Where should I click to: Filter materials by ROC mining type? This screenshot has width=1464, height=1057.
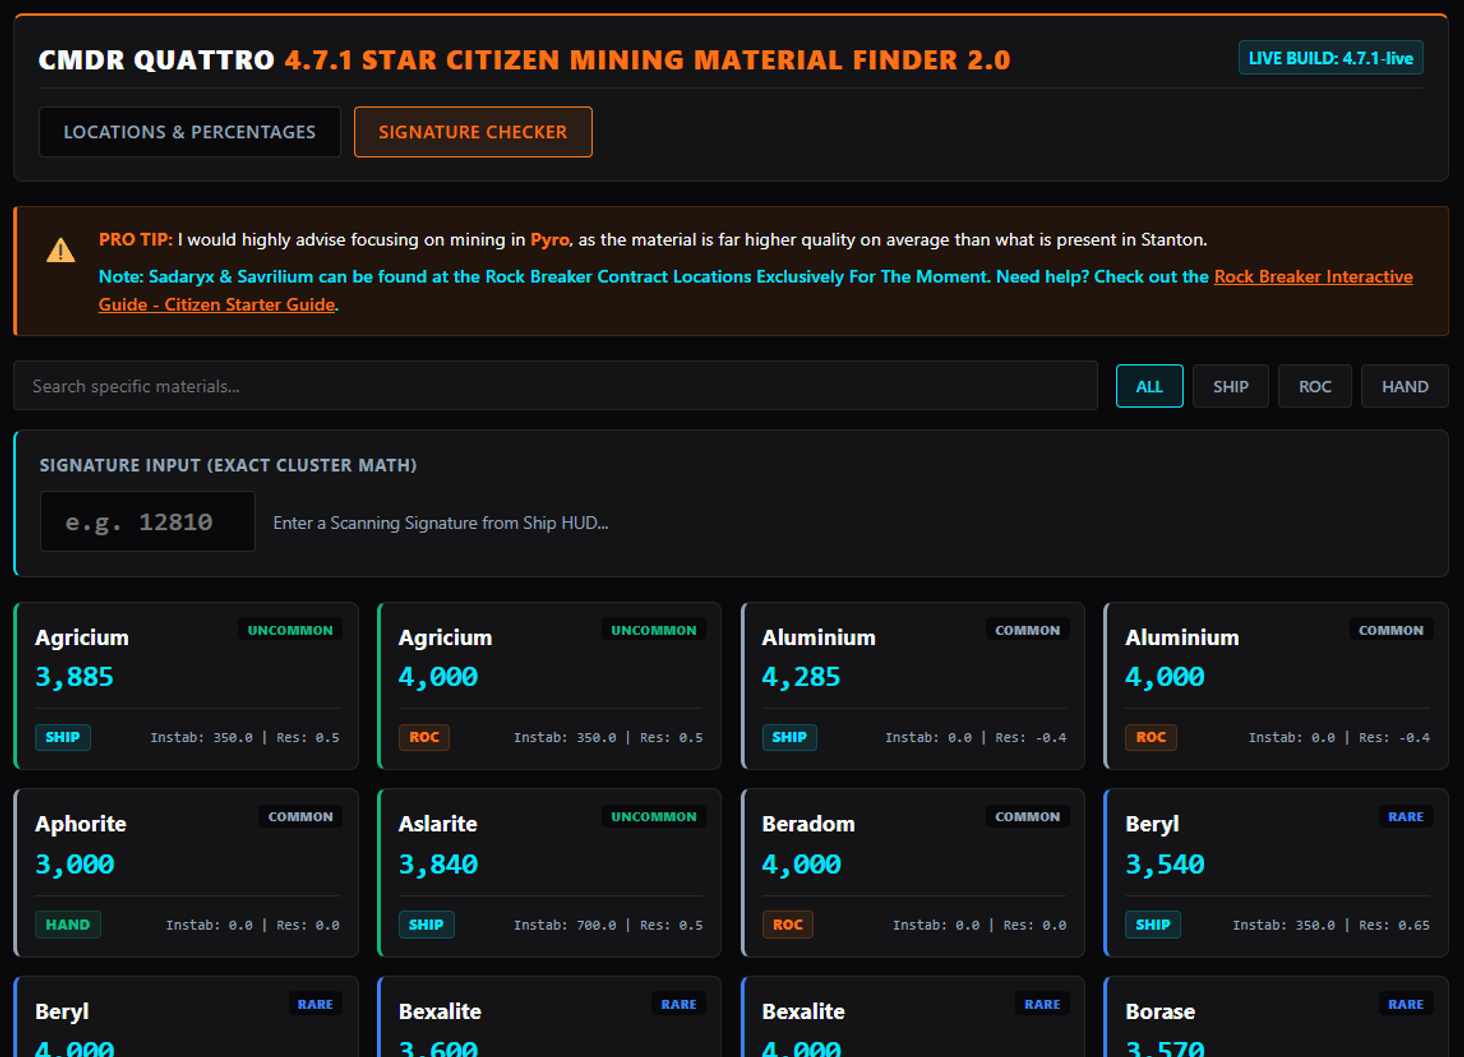point(1314,386)
